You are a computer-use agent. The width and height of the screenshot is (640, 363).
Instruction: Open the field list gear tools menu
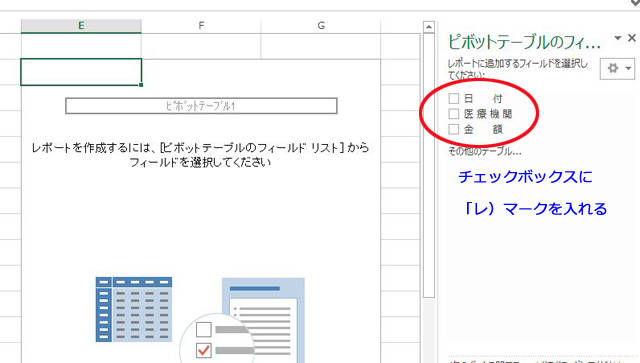click(618, 69)
